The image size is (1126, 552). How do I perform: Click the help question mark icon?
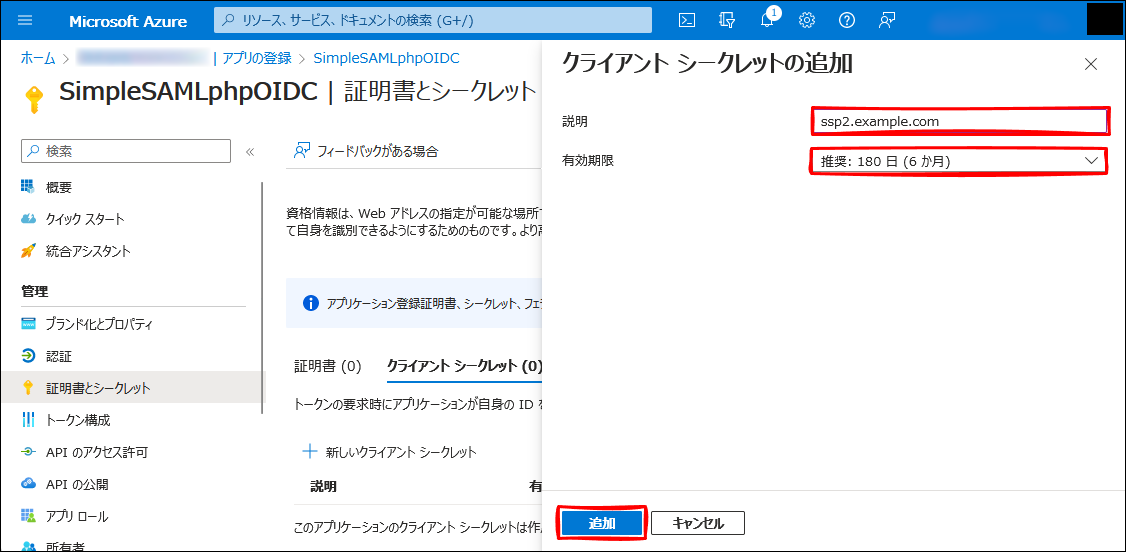(x=847, y=20)
